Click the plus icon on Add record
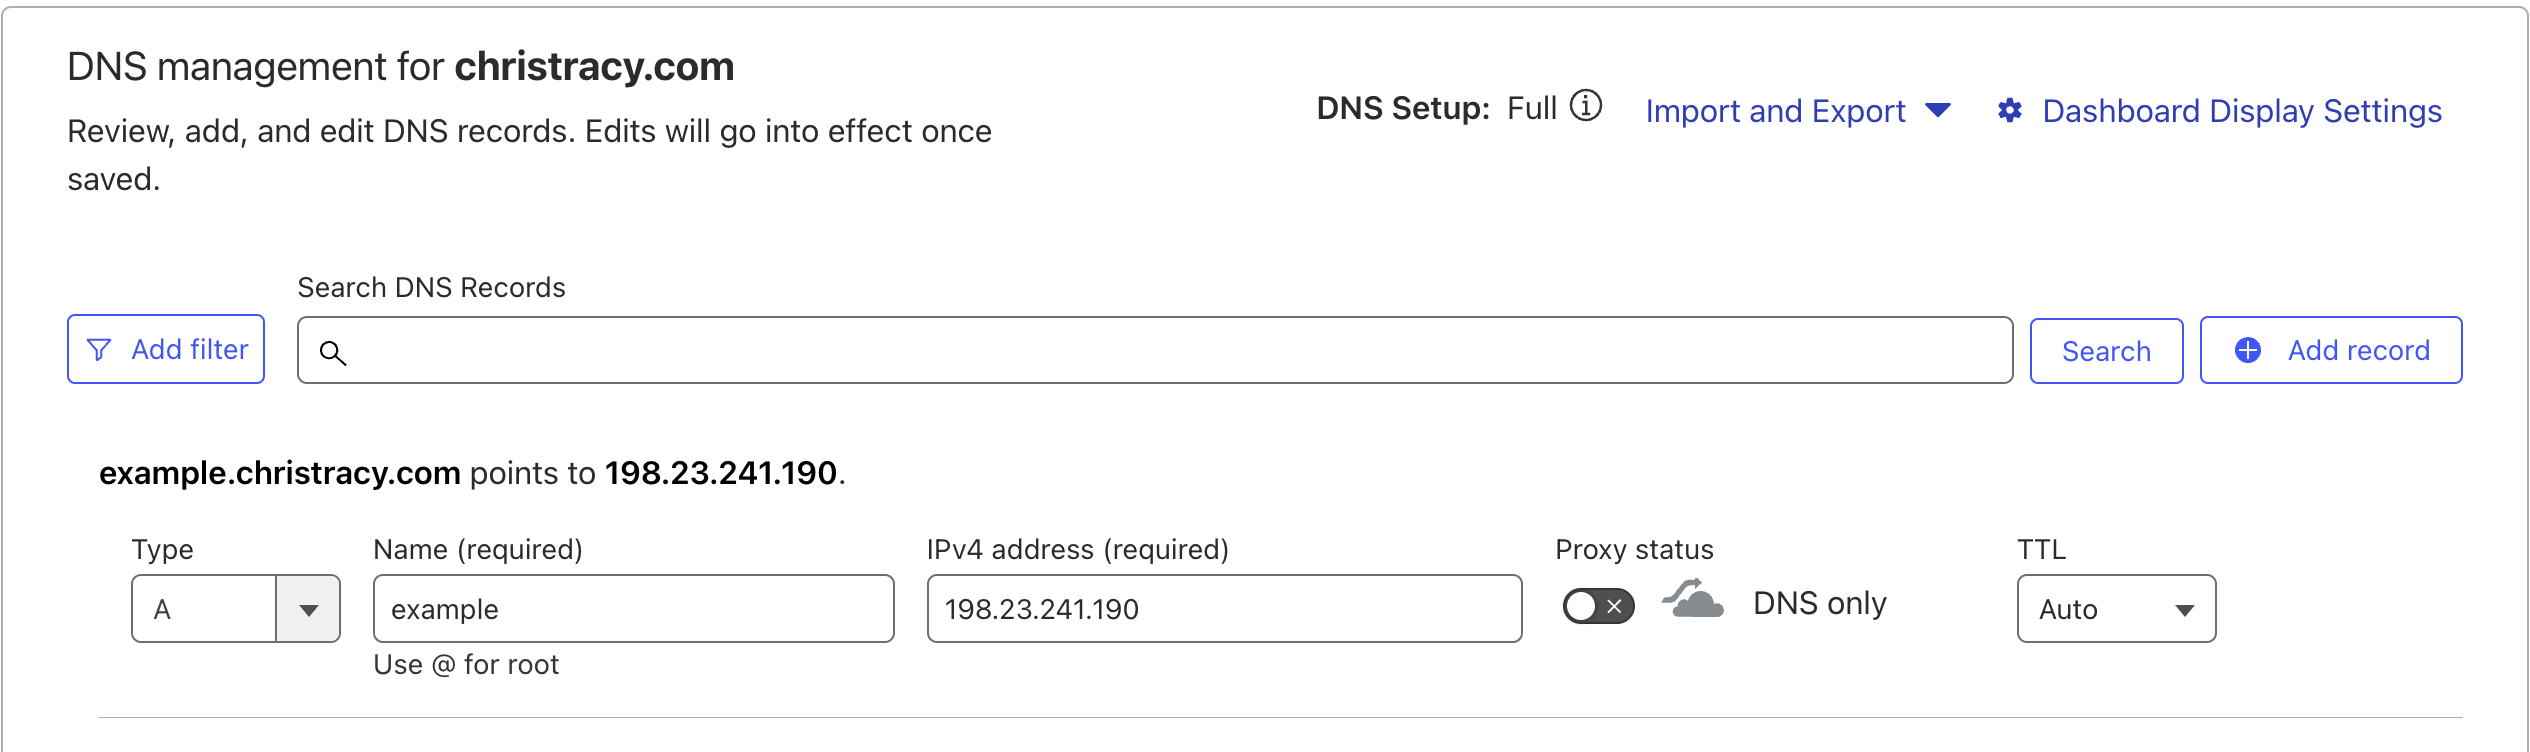This screenshot has height=752, width=2530. (x=2248, y=350)
